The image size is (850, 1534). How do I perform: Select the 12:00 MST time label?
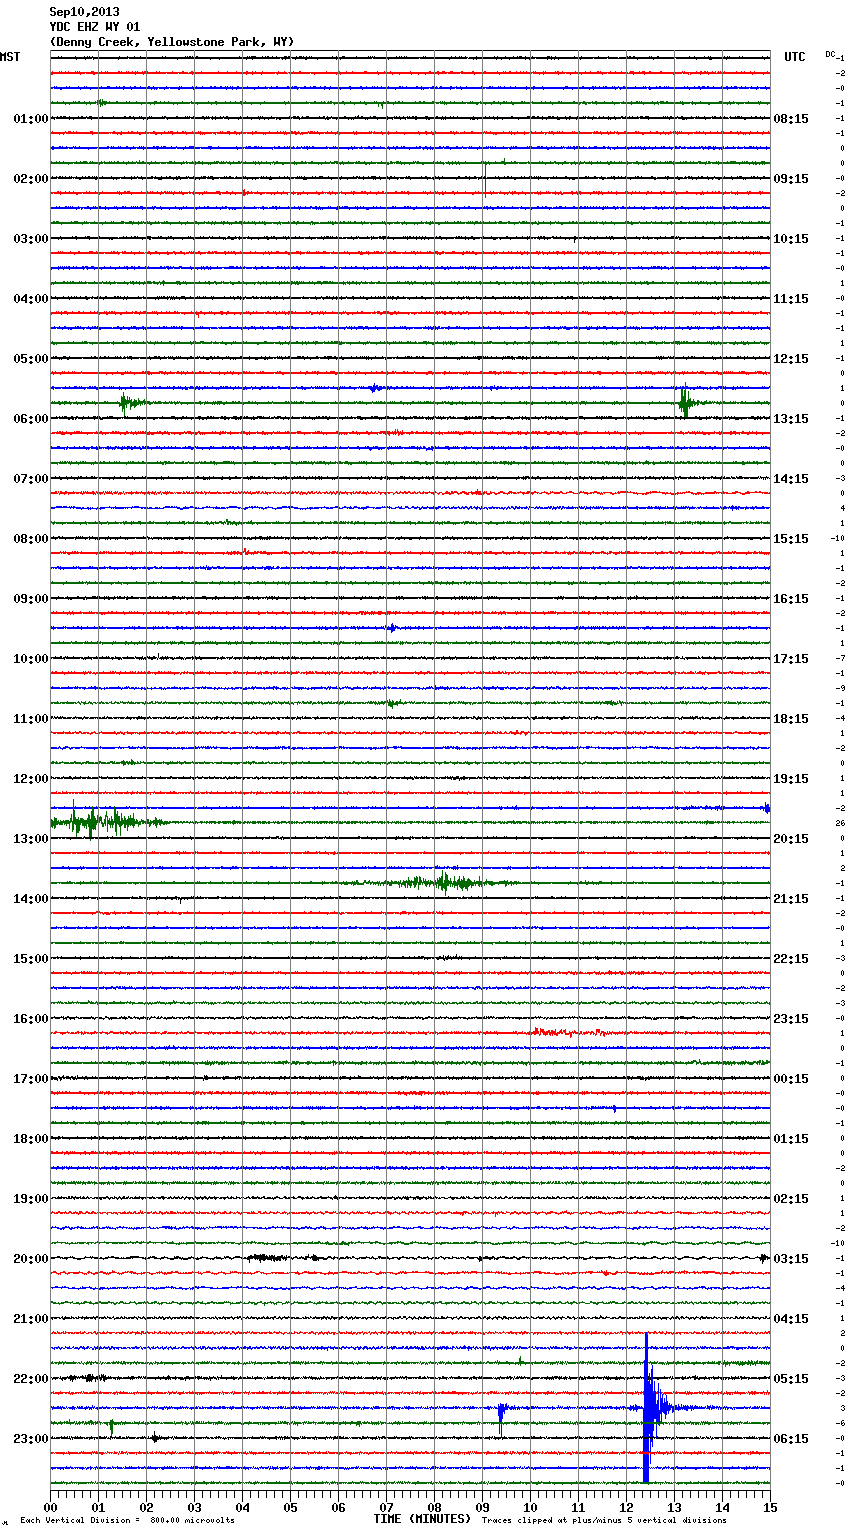pyautogui.click(x=31, y=779)
